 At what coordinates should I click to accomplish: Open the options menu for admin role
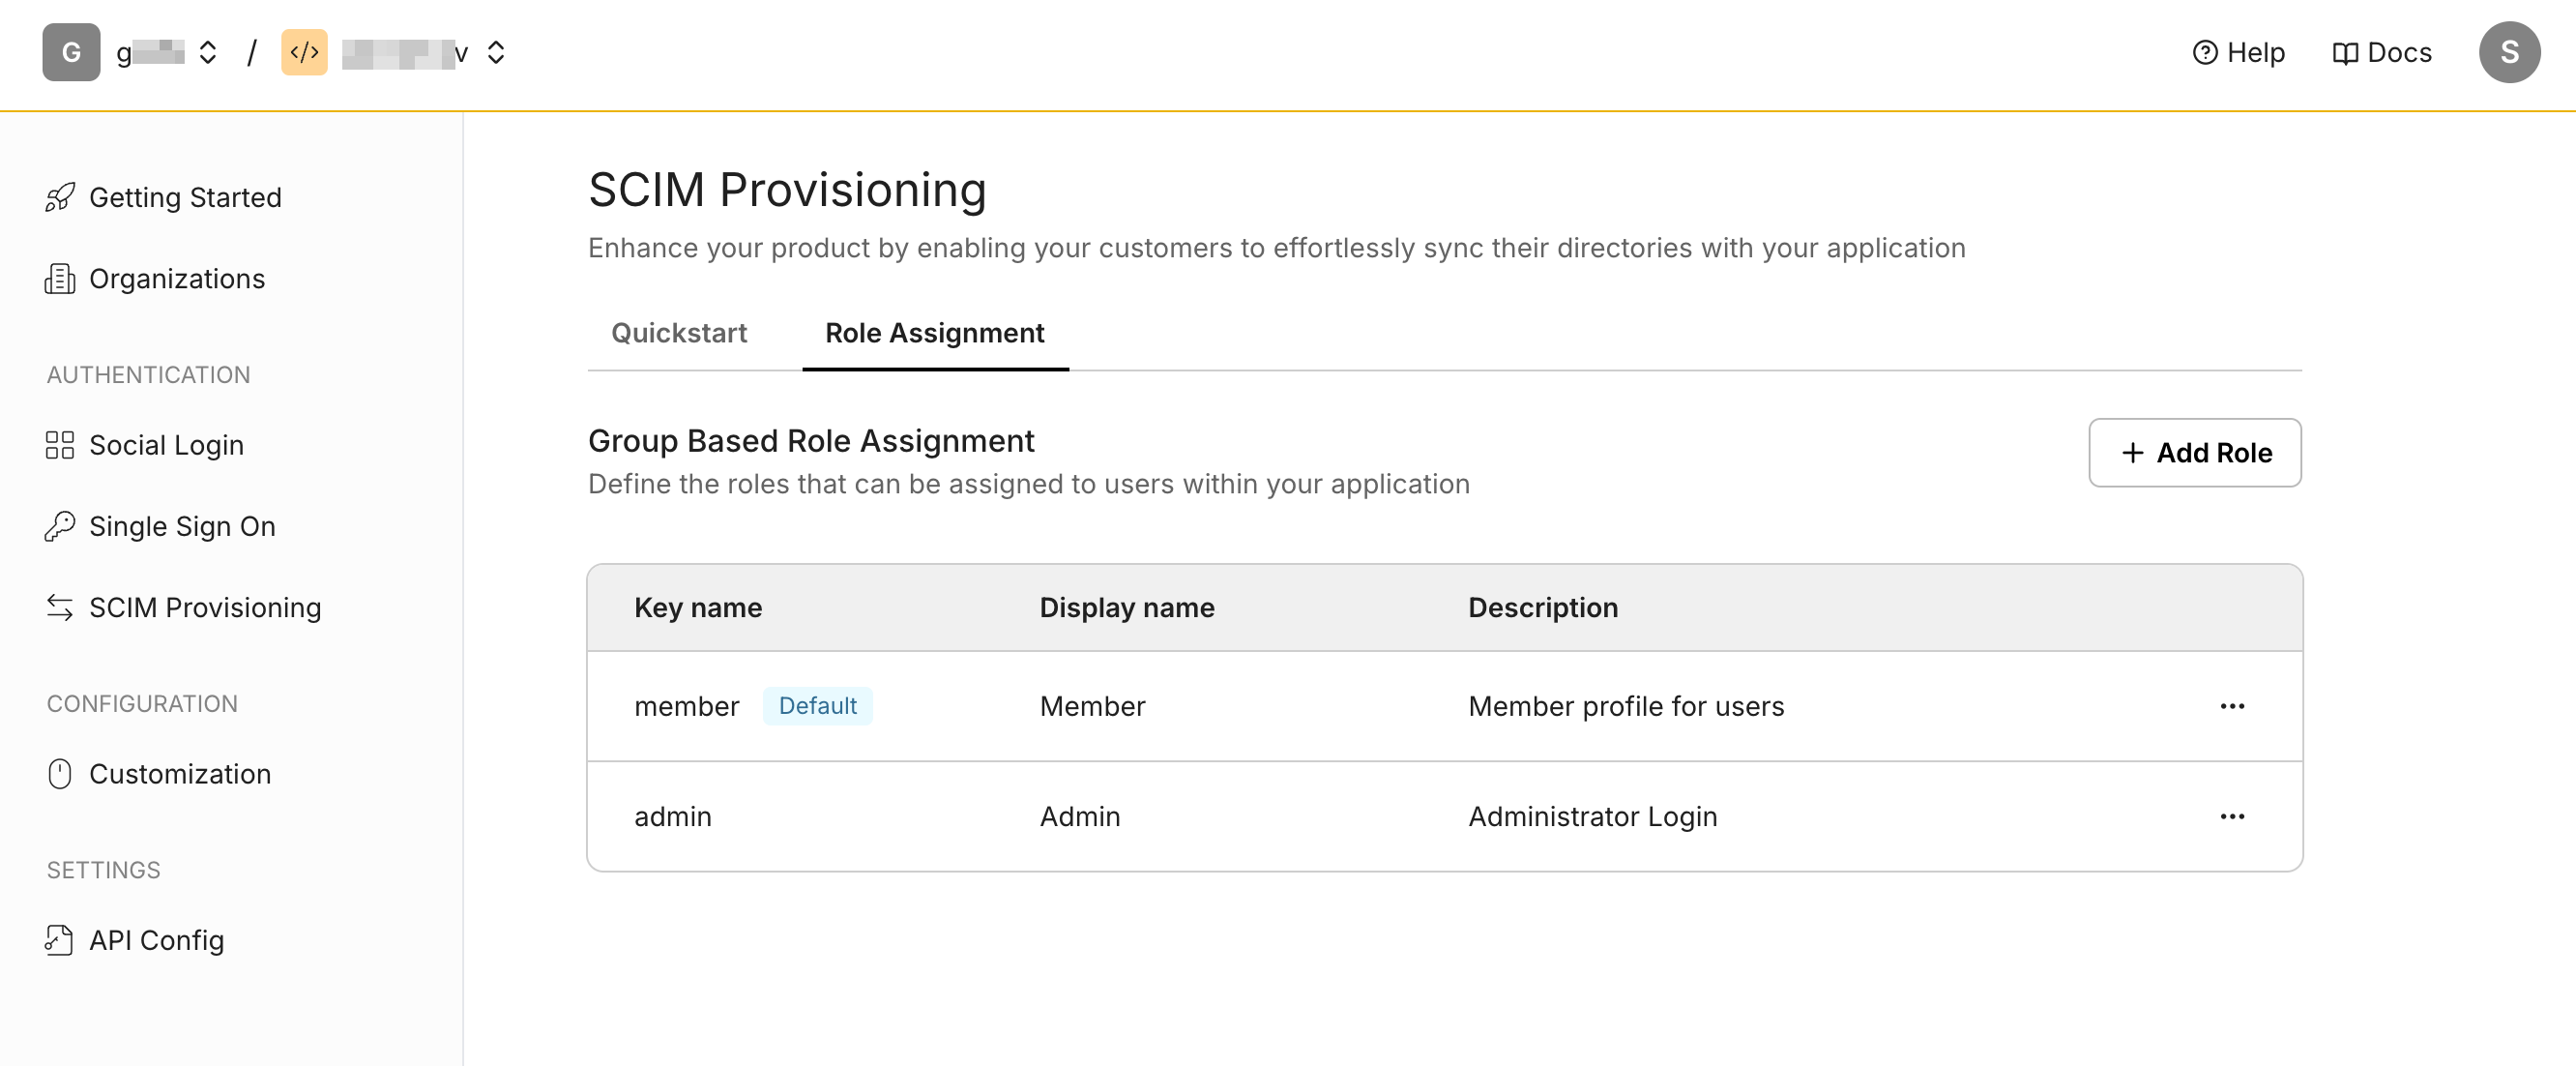2231,816
